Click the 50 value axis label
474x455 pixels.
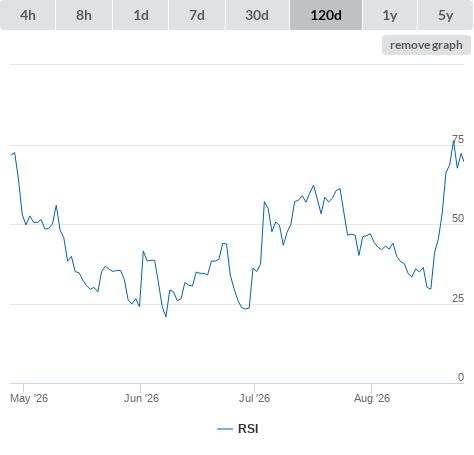(x=458, y=218)
